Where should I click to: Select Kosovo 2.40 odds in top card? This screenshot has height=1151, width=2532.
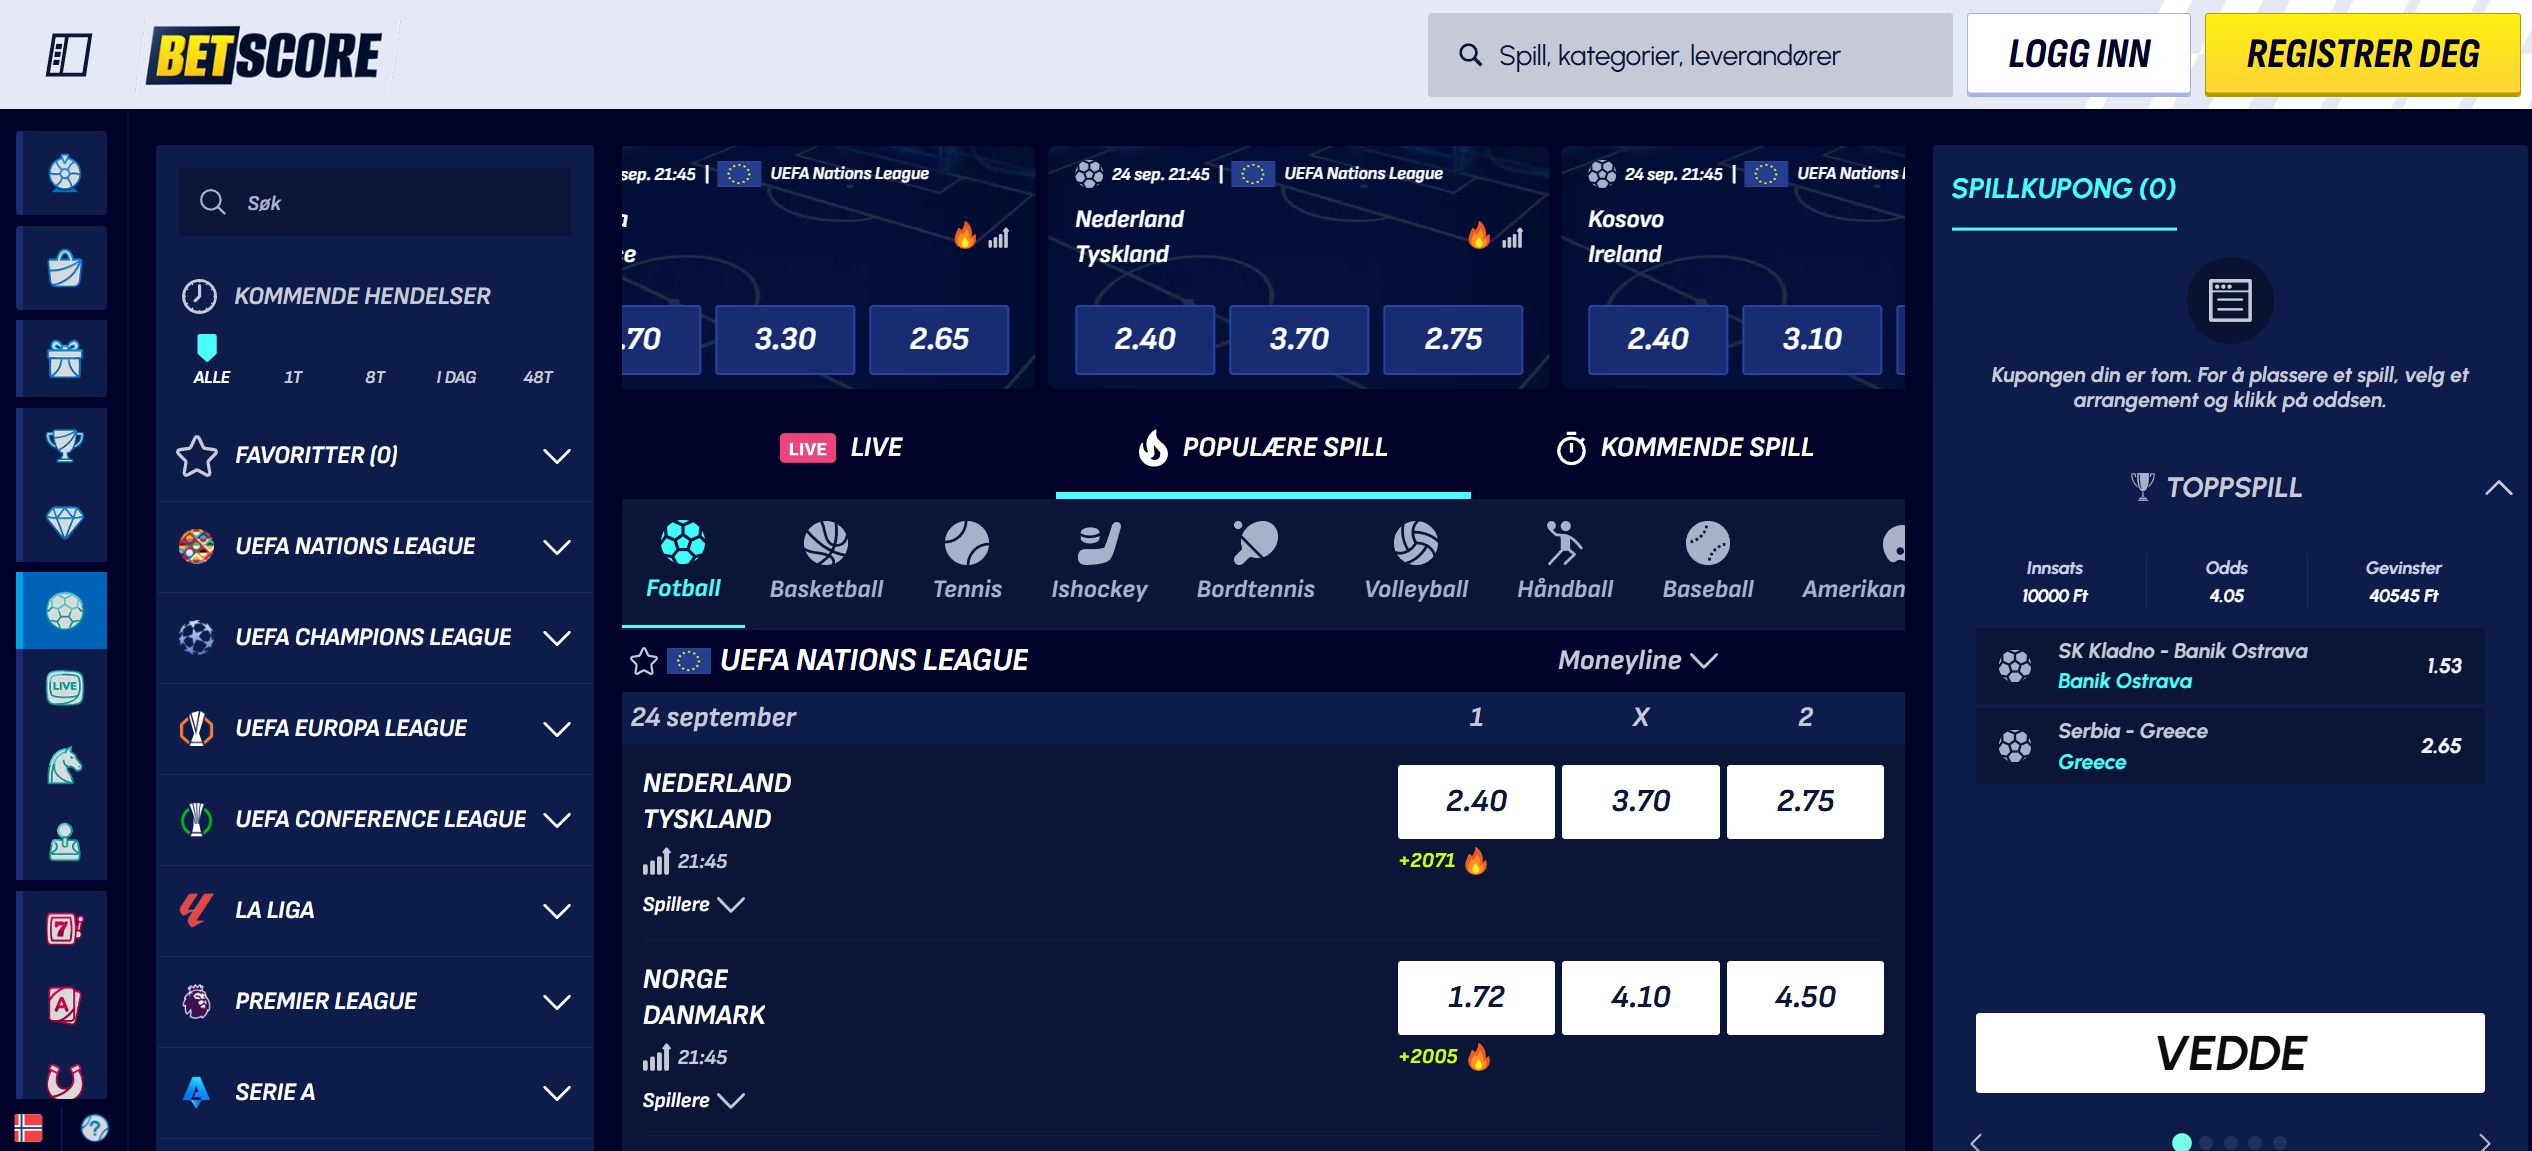(1657, 339)
